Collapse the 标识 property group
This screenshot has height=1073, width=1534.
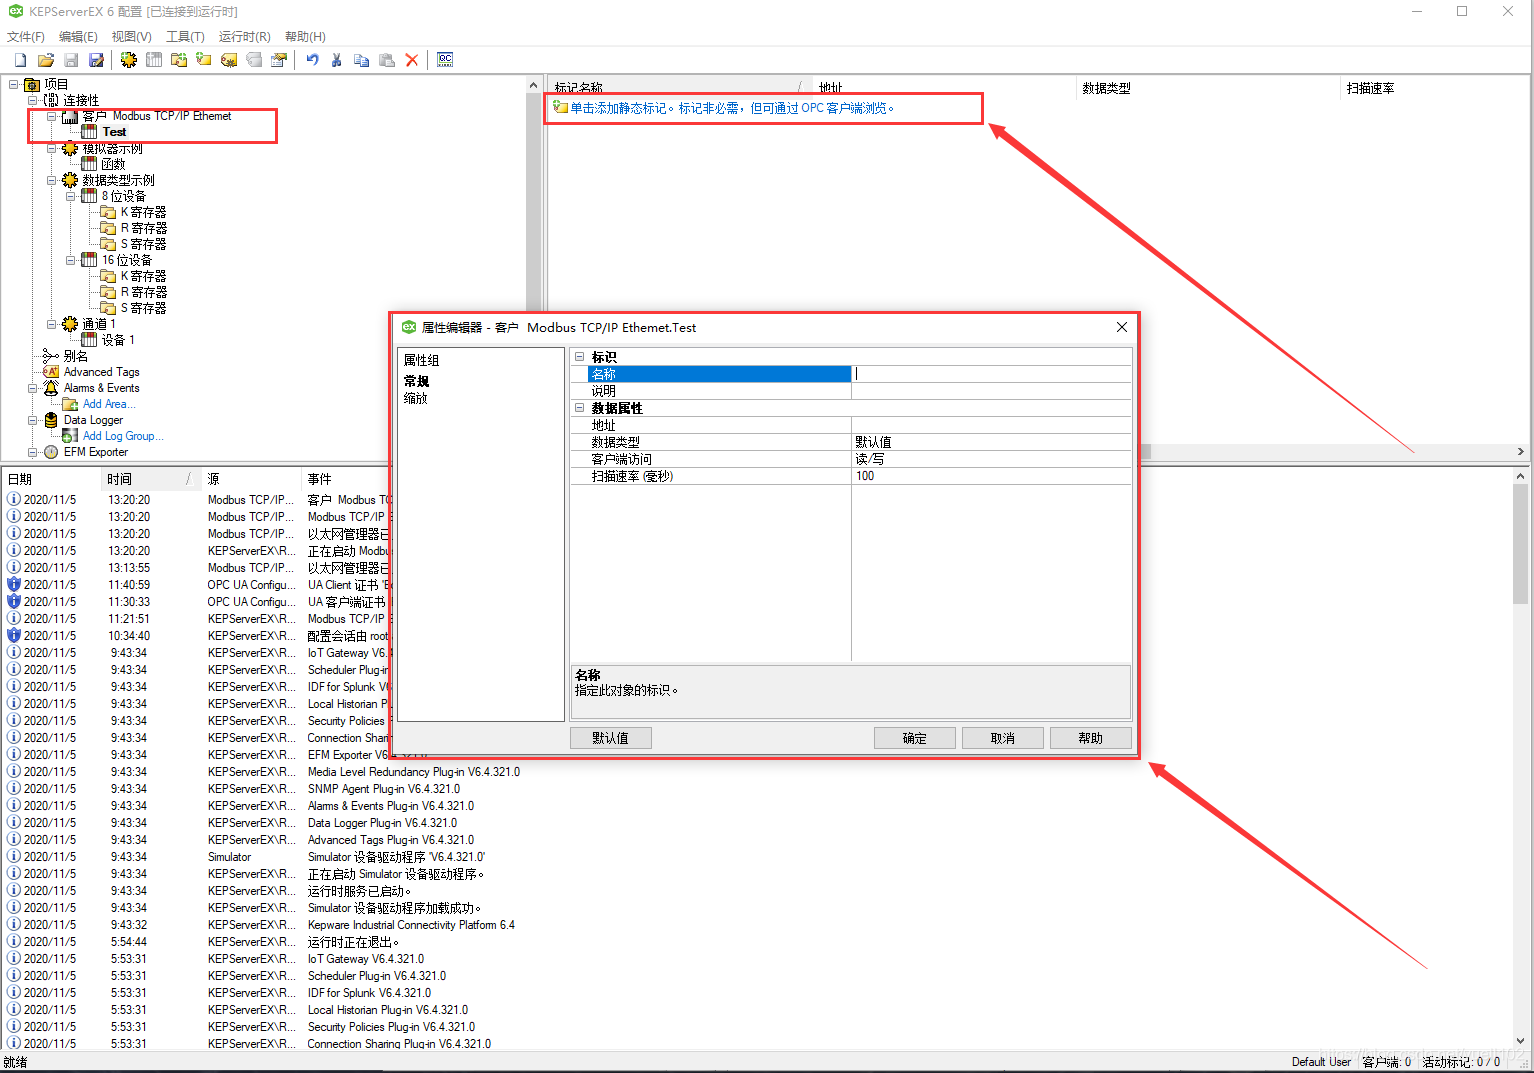[579, 356]
